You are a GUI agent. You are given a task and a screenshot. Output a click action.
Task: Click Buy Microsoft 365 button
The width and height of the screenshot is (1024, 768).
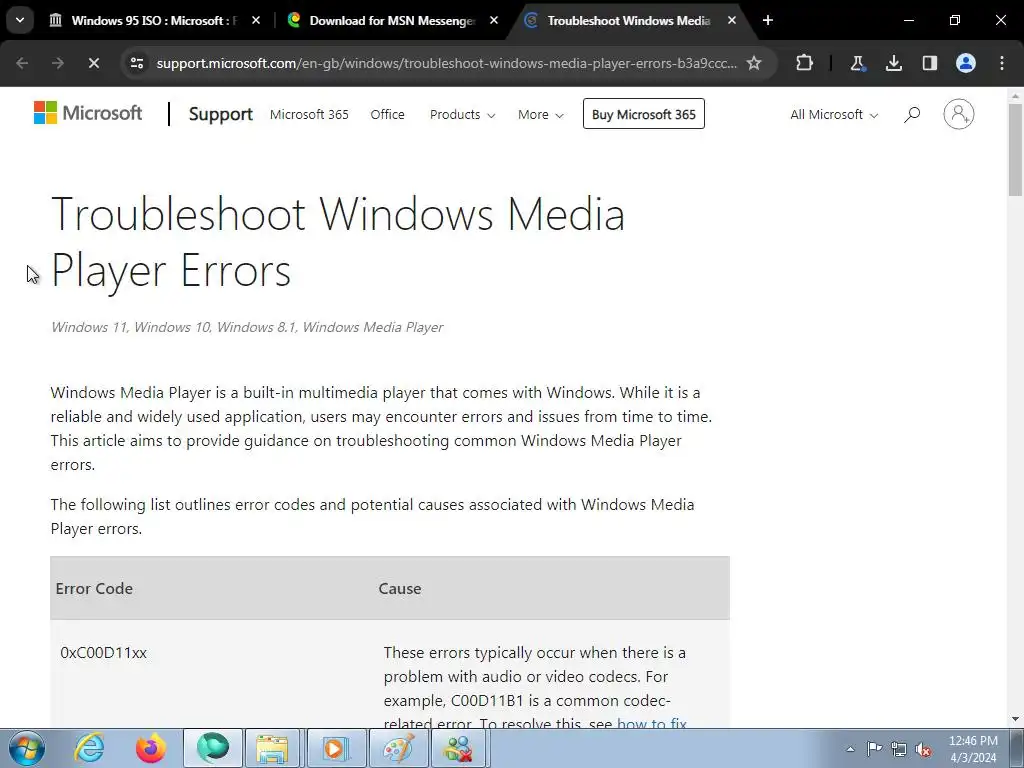[x=643, y=114]
